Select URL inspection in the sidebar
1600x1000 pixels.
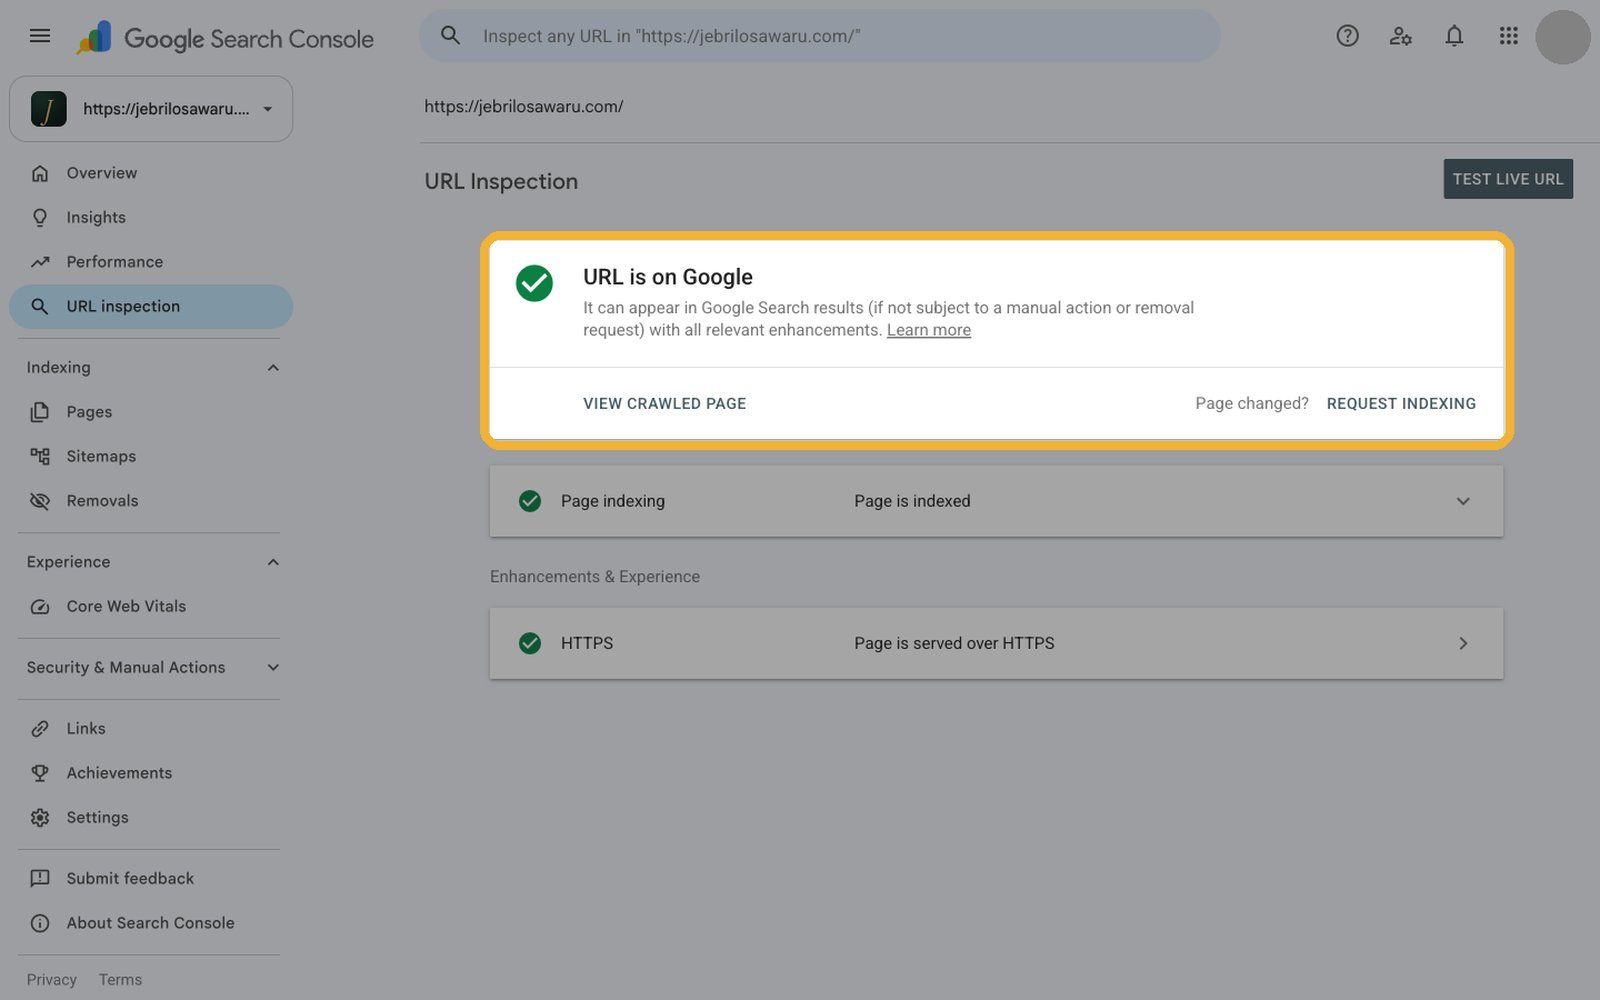[x=151, y=306]
